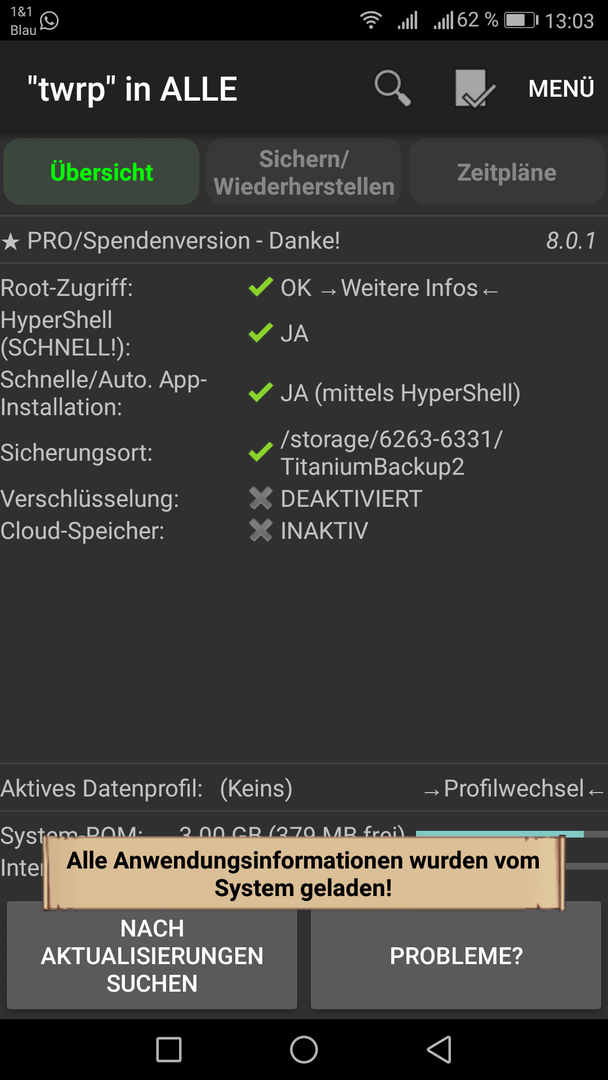Viewport: 608px width, 1080px height.
Task: Open the Profilwechsel profile switcher
Action: (514, 789)
